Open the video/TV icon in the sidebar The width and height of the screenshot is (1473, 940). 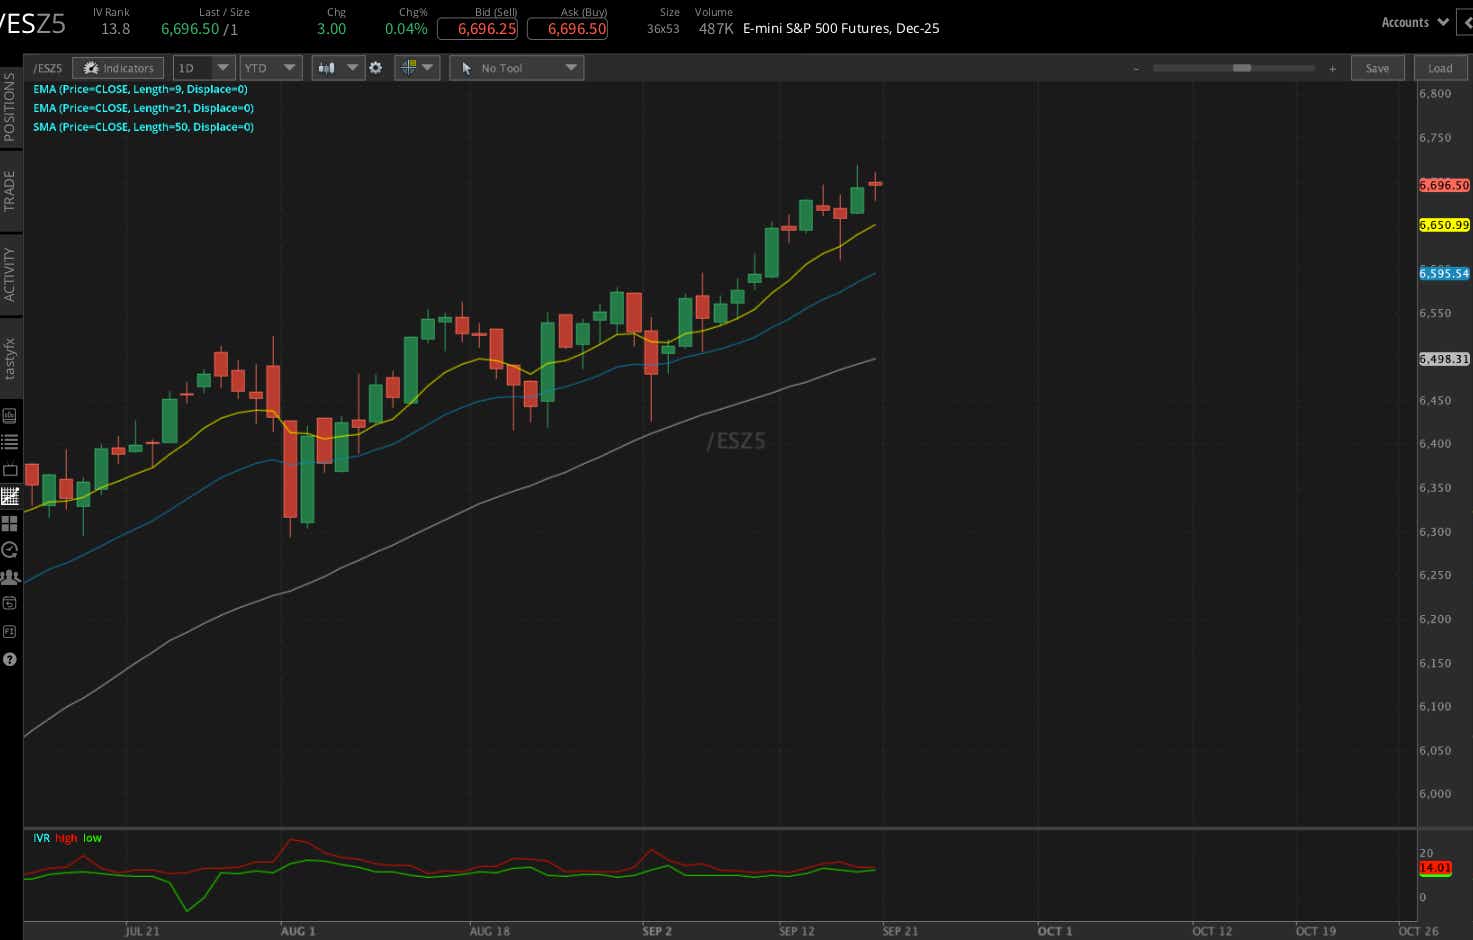tap(10, 470)
